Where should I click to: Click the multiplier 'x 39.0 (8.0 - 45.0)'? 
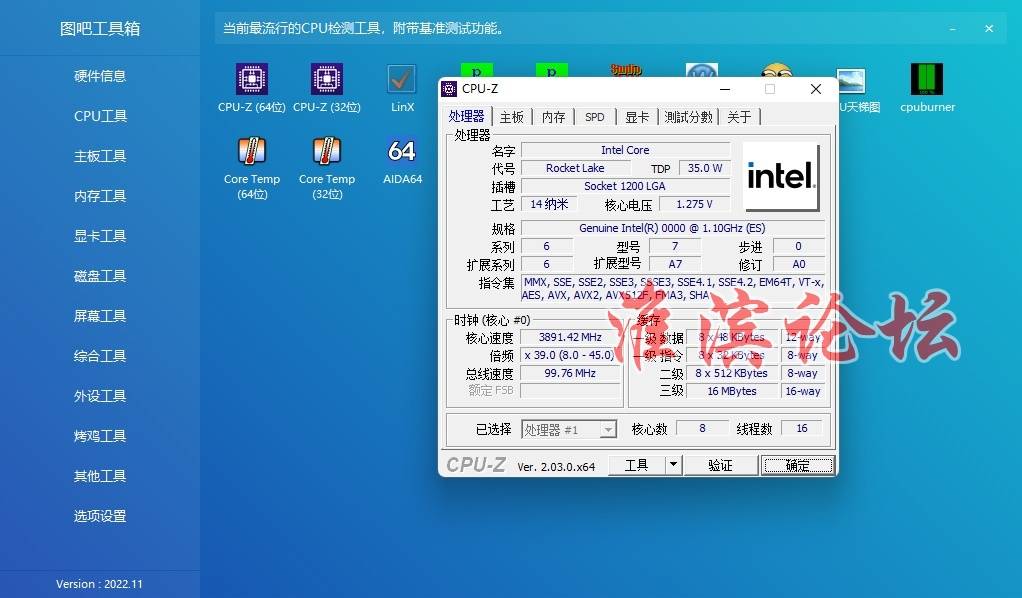pos(570,355)
